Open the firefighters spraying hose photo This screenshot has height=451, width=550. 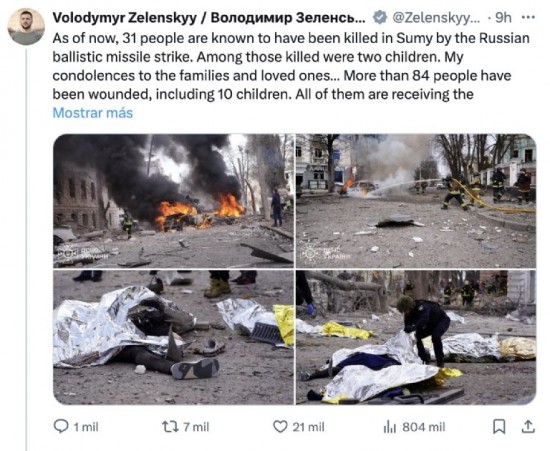416,201
